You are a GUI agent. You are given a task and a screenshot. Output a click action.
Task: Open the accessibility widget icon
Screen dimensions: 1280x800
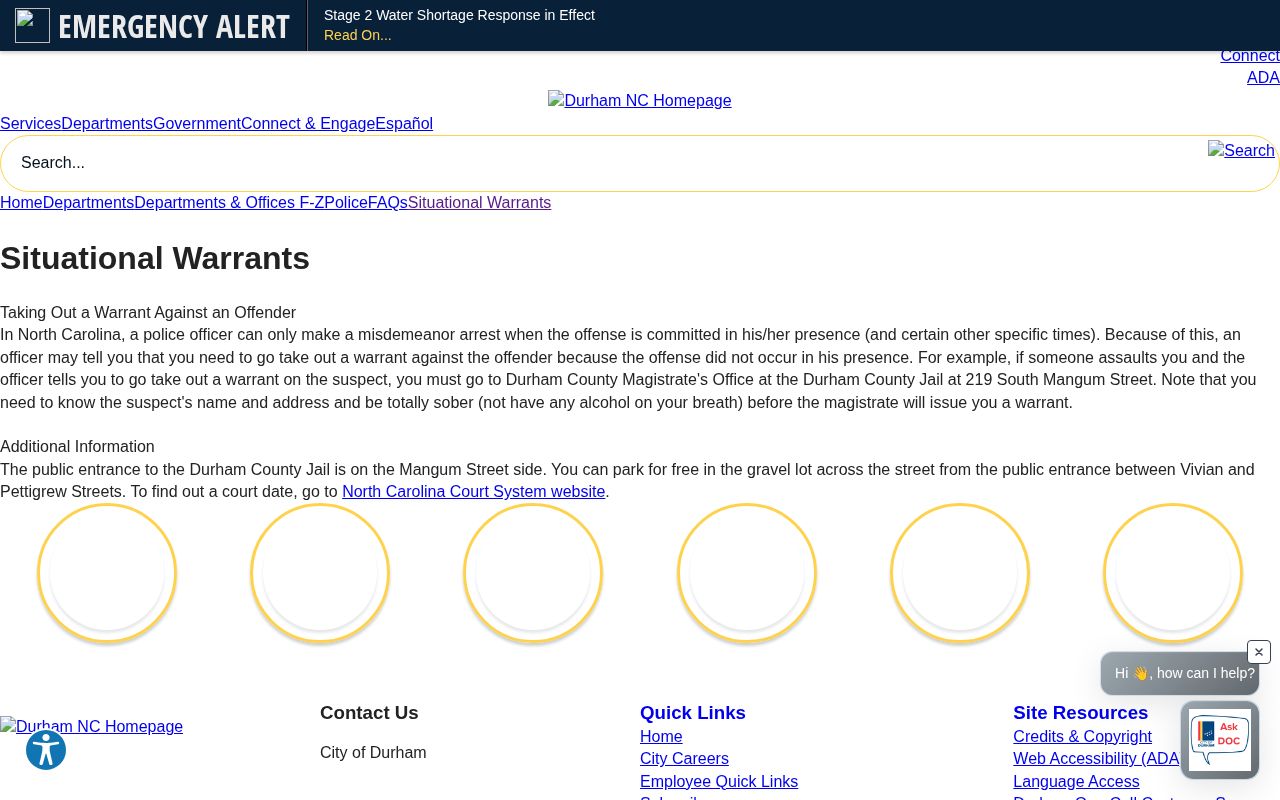[46, 750]
